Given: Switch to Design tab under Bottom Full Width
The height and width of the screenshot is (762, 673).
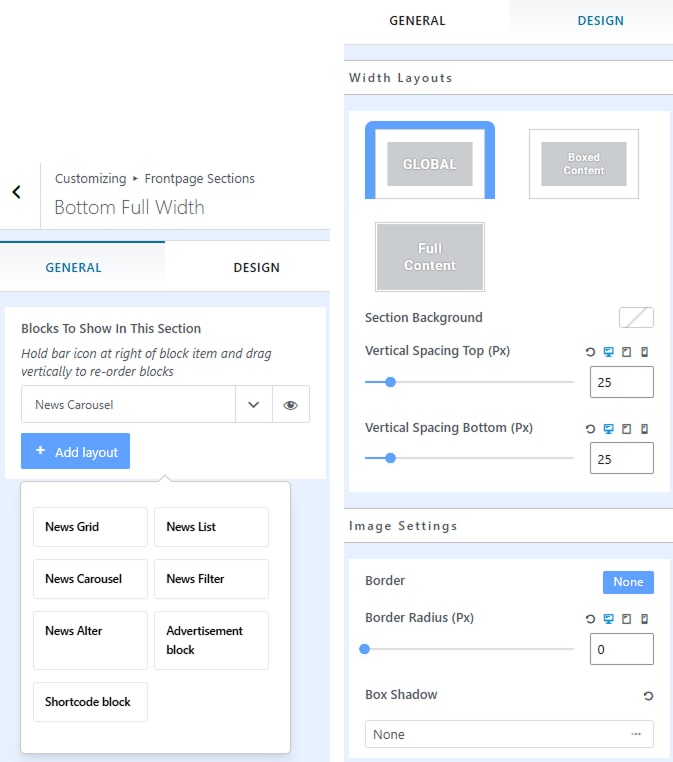Looking at the screenshot, I should coord(256,267).
